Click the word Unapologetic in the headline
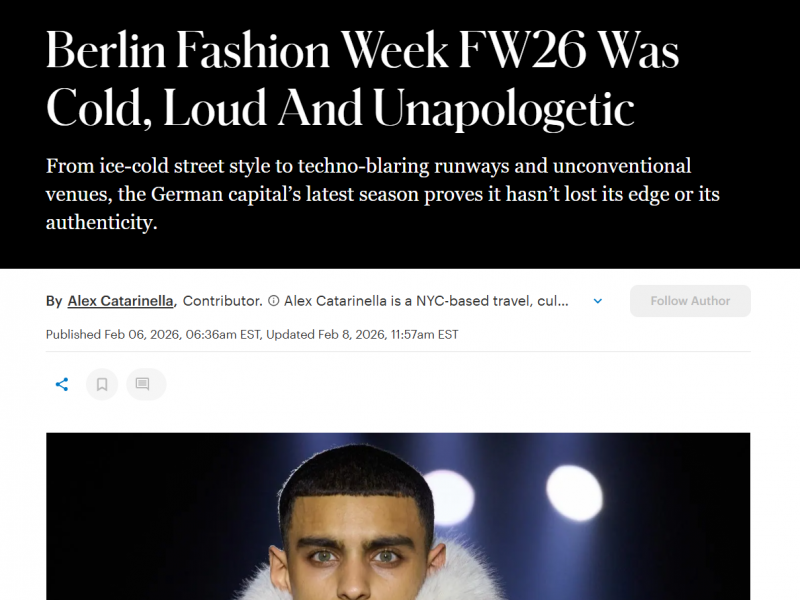The width and height of the screenshot is (800, 600). tap(504, 109)
